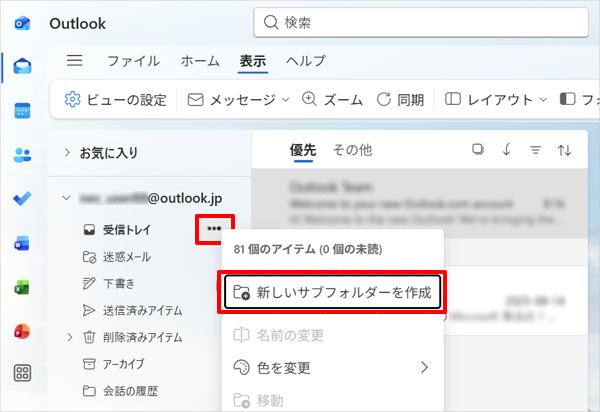Viewport: 600px width, 412px height.
Task: Open the レイアウト layout dropdown
Action: [x=496, y=100]
